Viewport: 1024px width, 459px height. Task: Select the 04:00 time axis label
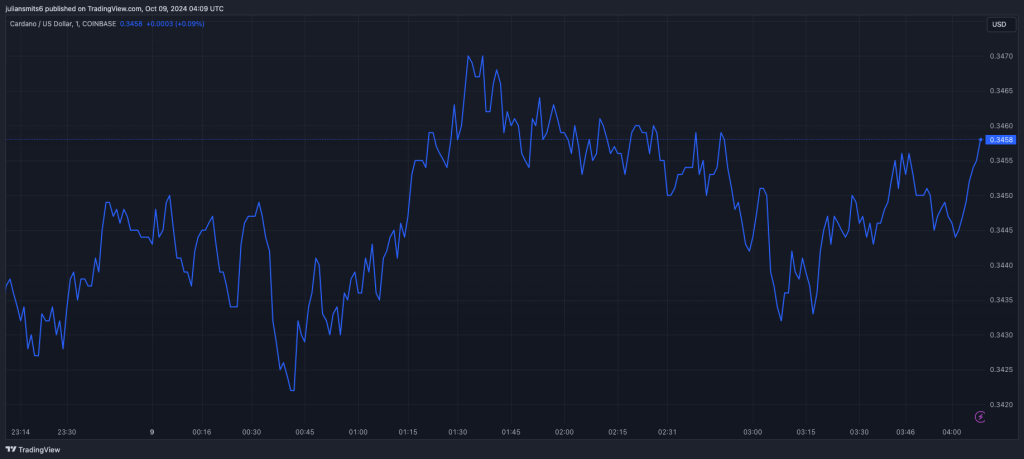pos(952,432)
